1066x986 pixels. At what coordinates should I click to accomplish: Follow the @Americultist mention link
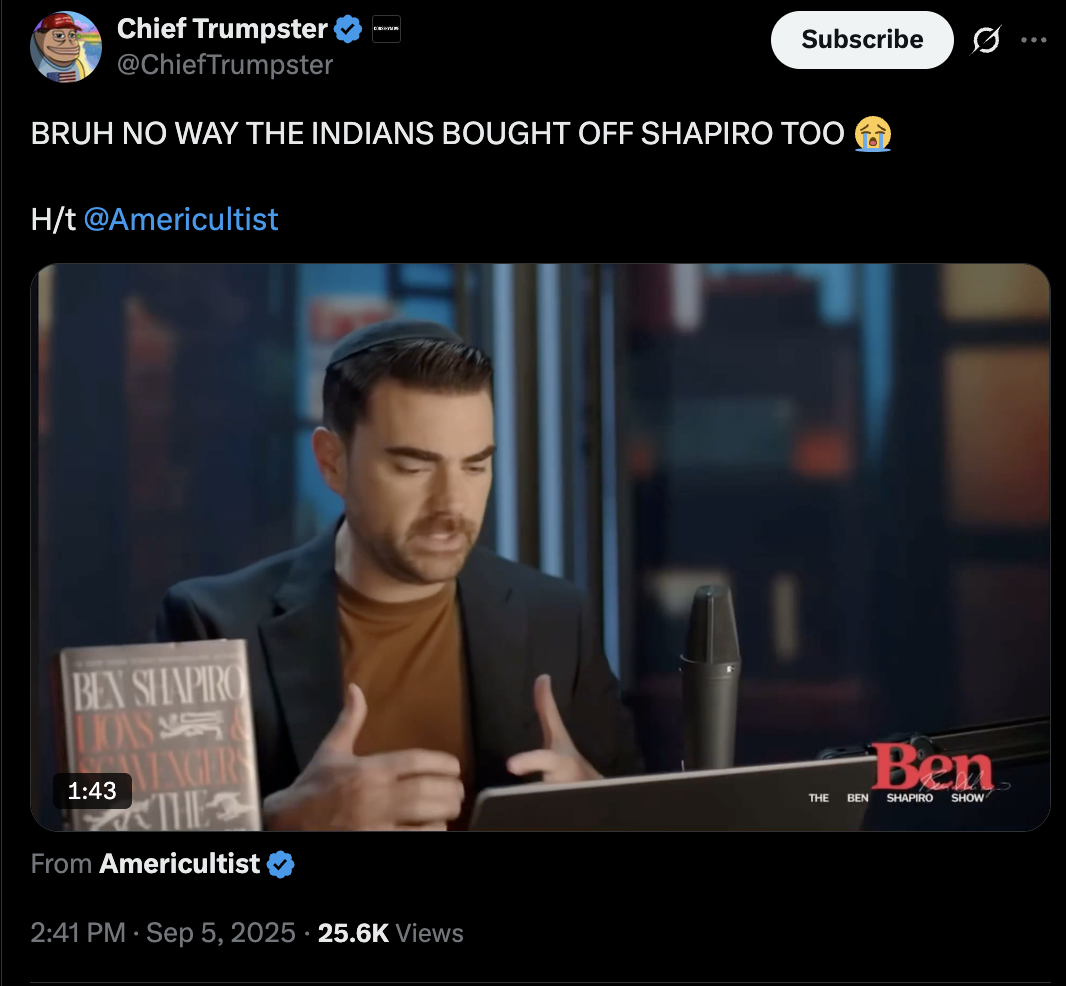[x=181, y=220]
